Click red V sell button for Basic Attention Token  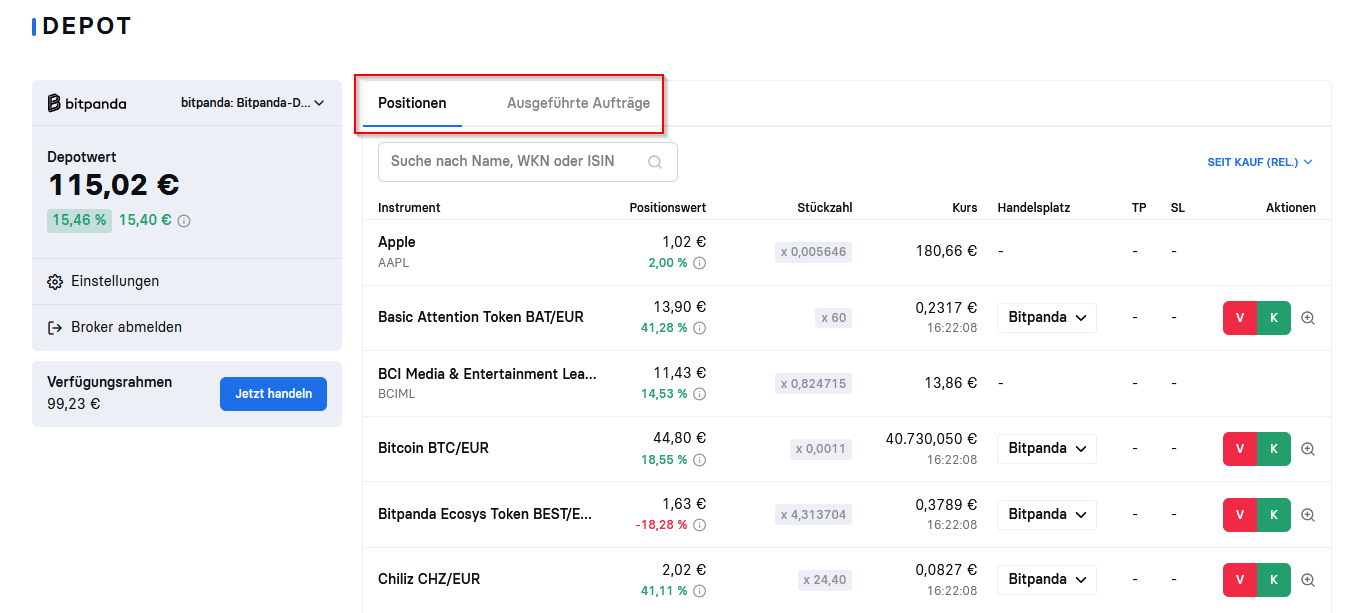[1240, 318]
